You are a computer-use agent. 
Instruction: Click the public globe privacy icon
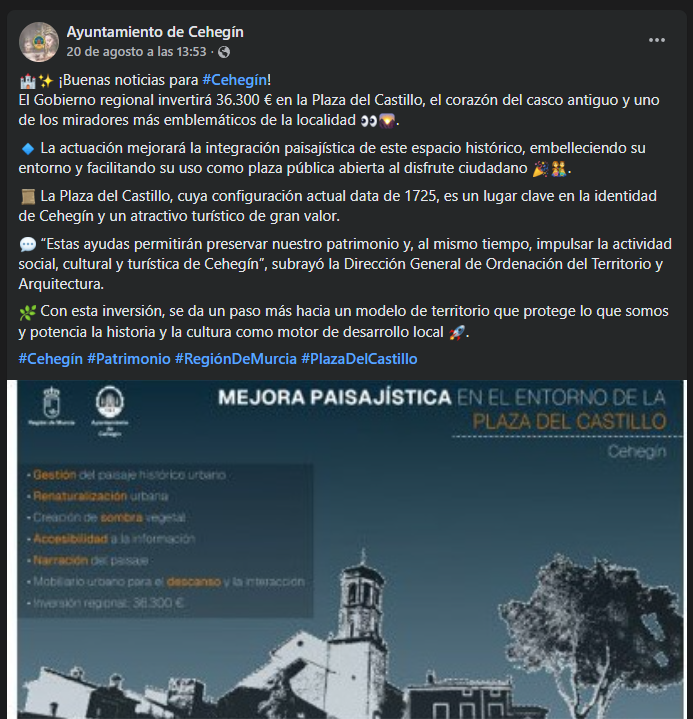224,52
